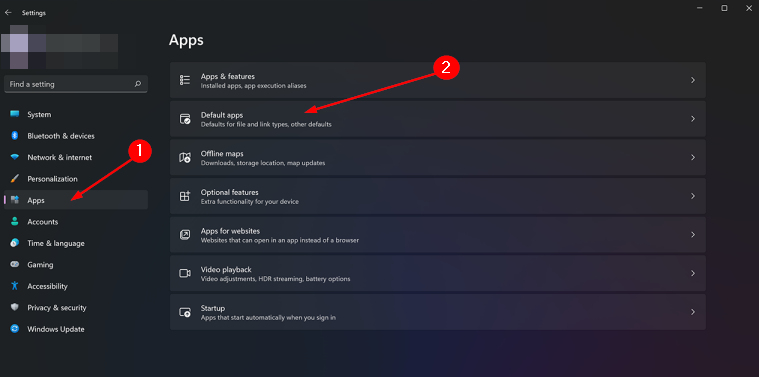The width and height of the screenshot is (759, 377).
Task: Expand Apps & features chevron
Action: tap(693, 80)
